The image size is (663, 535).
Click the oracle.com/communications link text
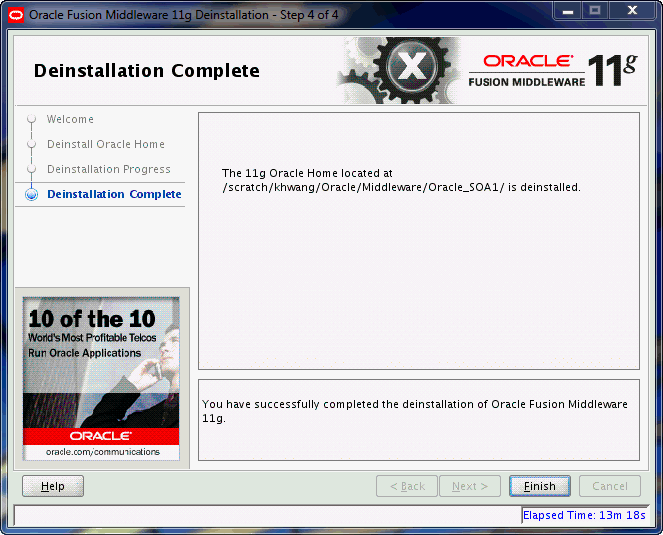pos(103,452)
